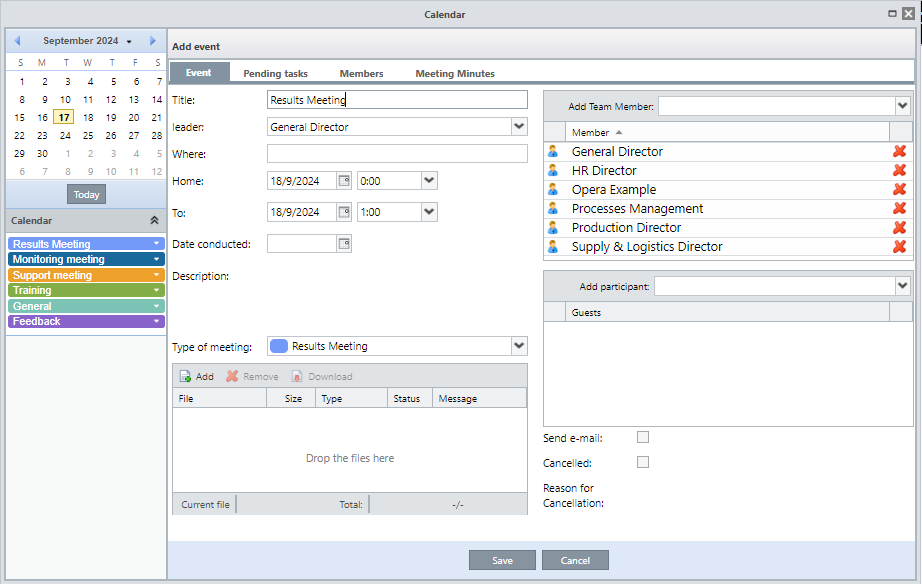
Task: Switch to the Event tab
Action: [x=199, y=72]
